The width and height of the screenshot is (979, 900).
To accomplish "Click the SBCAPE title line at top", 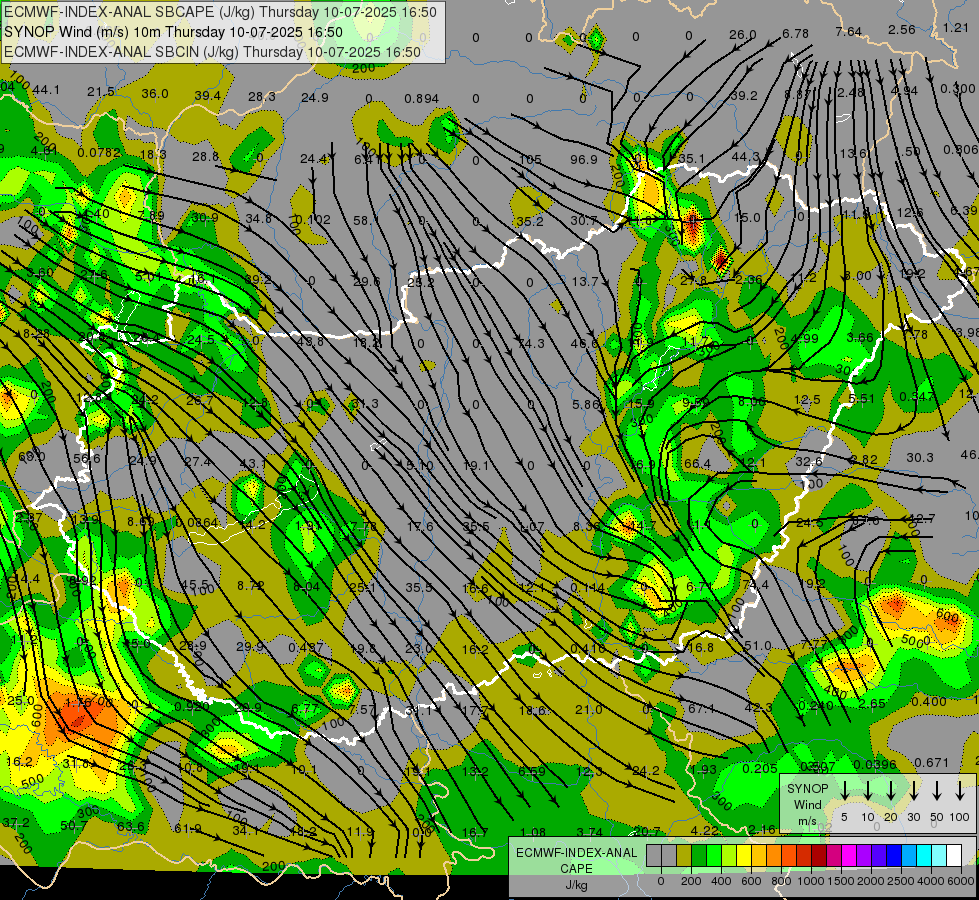I will [x=220, y=12].
